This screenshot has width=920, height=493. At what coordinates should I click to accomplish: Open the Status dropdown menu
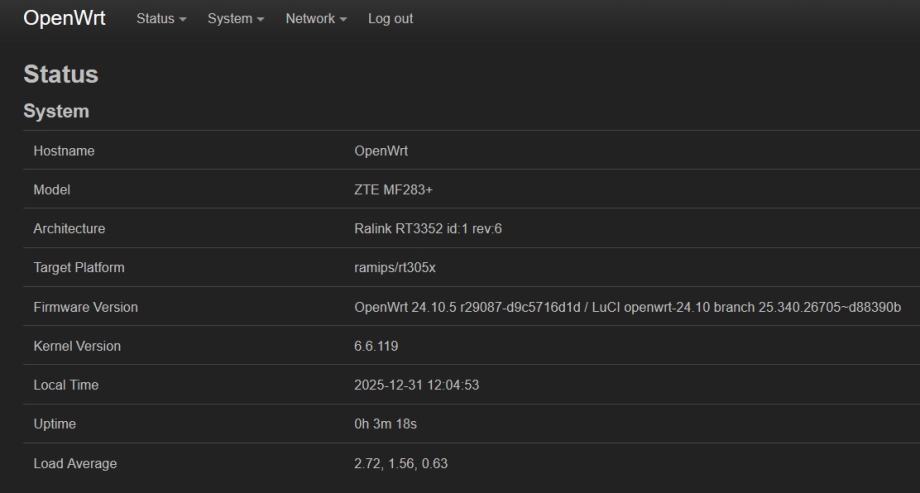tap(161, 19)
